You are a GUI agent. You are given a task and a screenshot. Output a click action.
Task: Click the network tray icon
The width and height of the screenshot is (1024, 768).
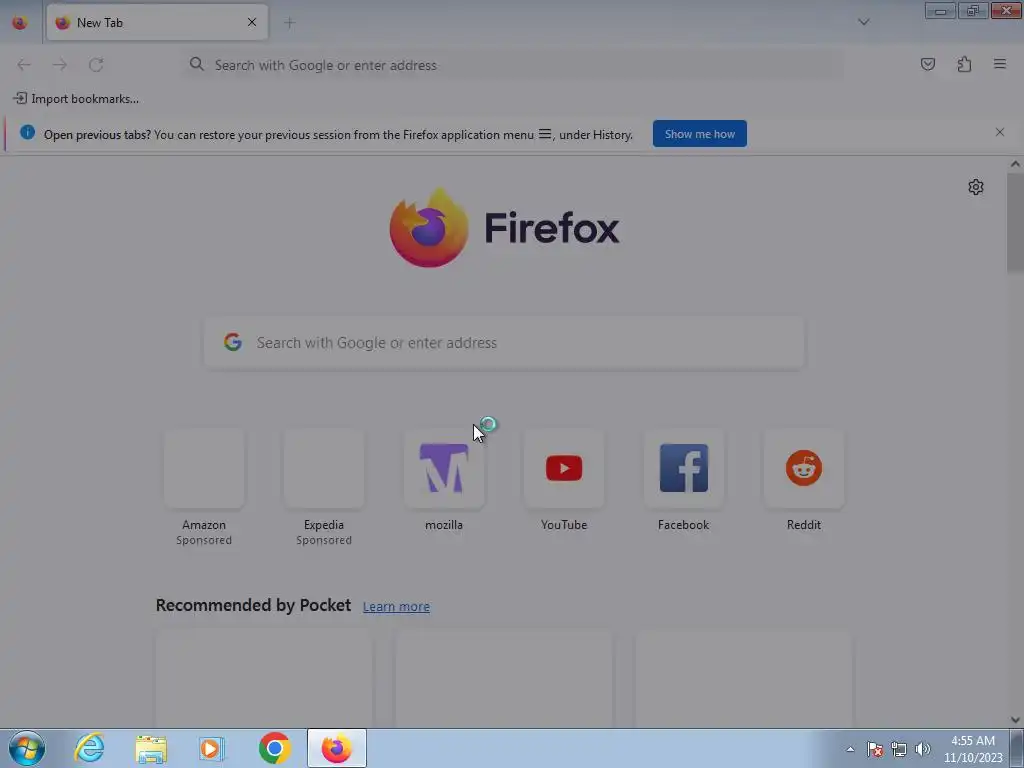(x=899, y=749)
